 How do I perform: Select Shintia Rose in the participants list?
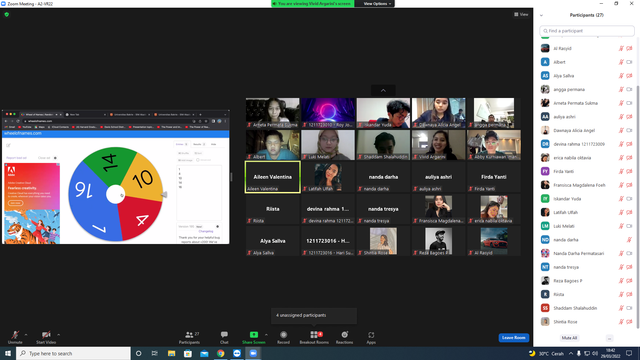pos(586,322)
